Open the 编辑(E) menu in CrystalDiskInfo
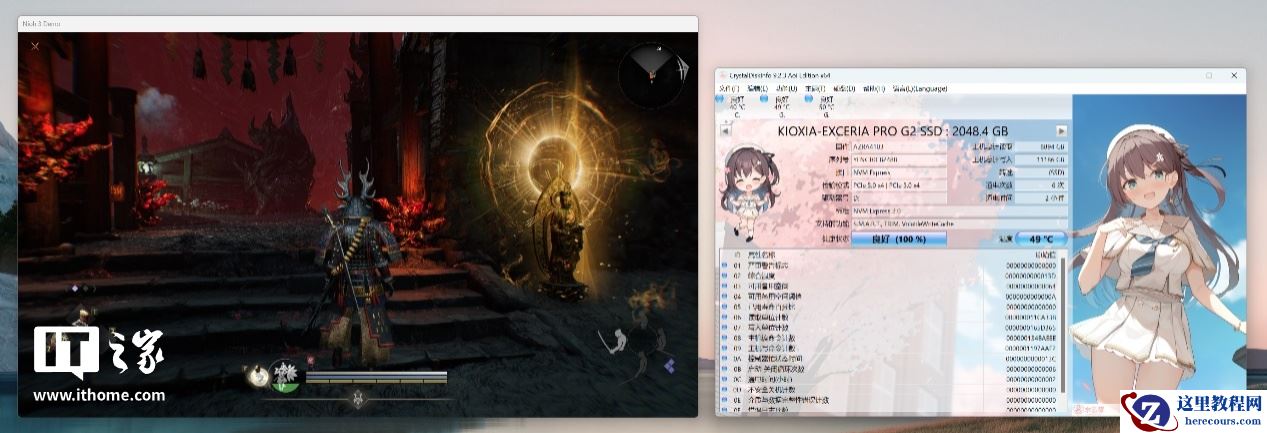1267x433 pixels. [x=757, y=88]
